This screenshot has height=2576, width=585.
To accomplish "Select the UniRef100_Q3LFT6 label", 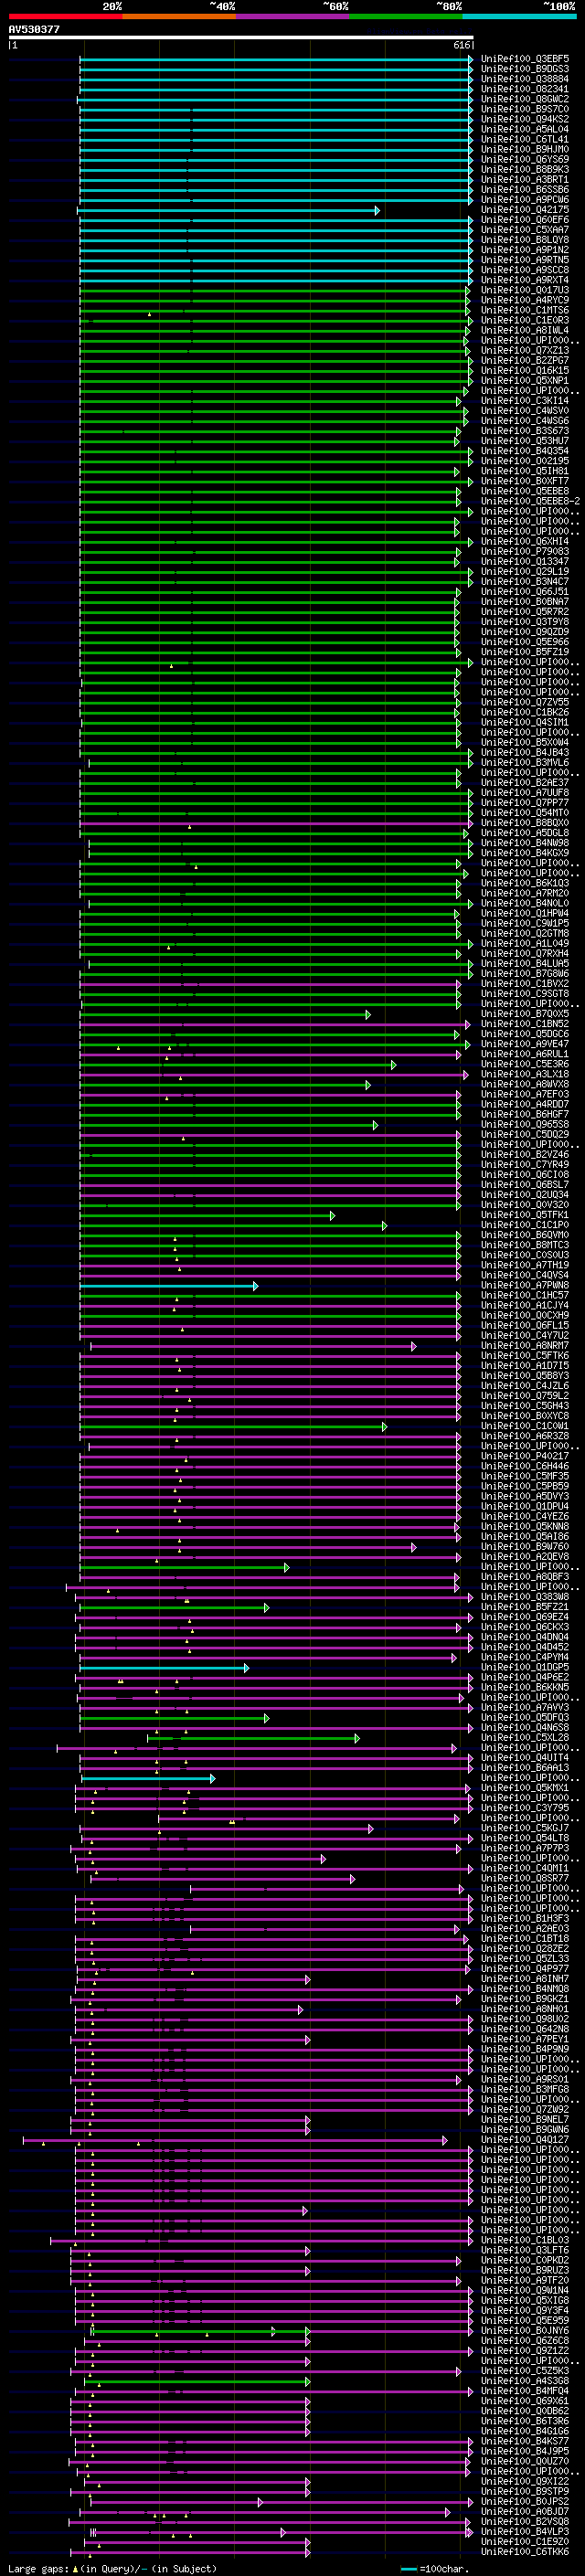I will pos(525,2250).
